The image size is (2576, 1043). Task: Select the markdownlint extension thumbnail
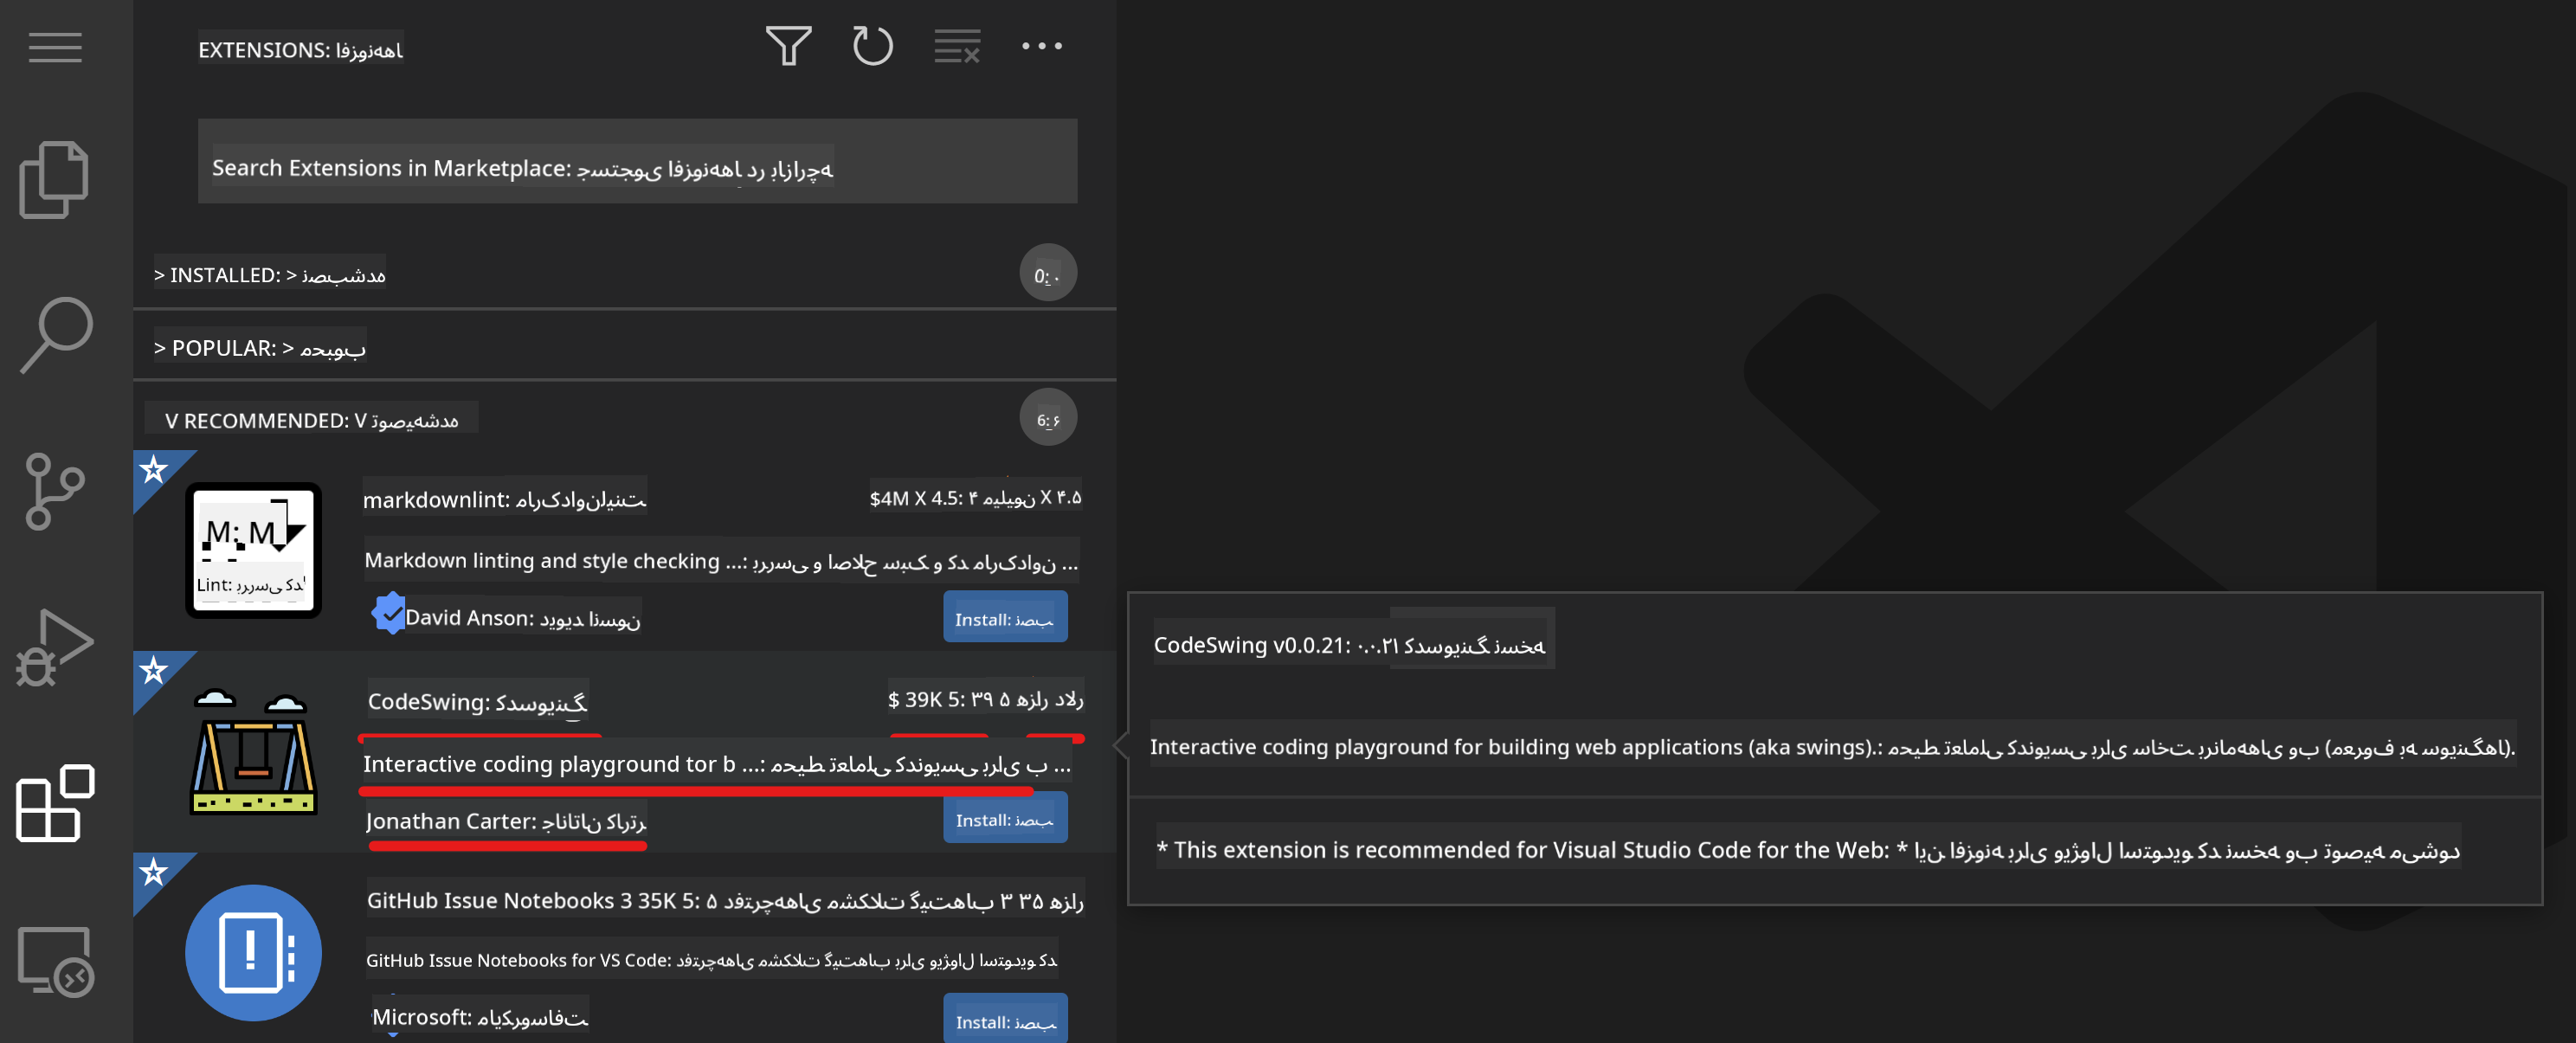tap(253, 550)
